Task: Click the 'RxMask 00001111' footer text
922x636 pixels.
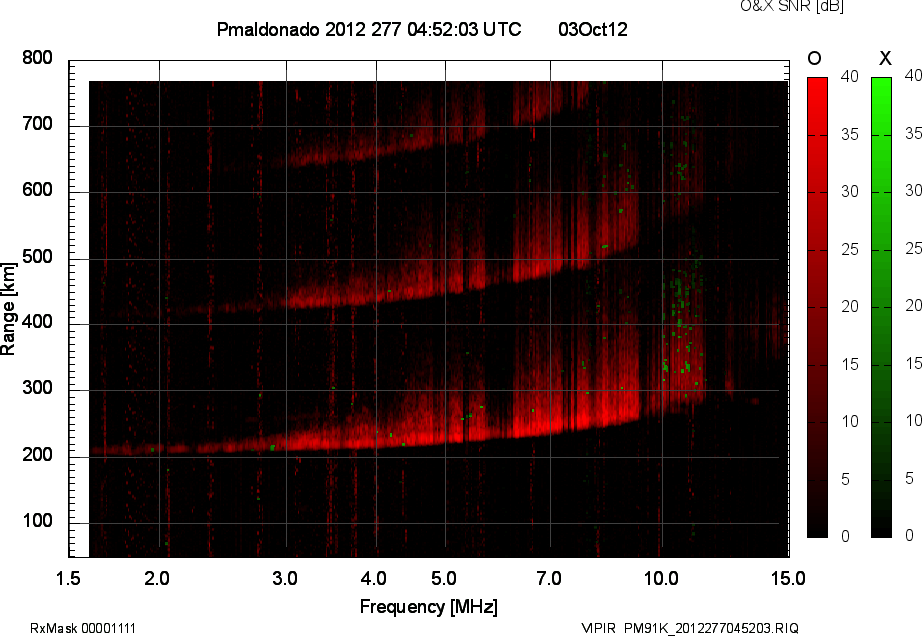Action: (83, 628)
